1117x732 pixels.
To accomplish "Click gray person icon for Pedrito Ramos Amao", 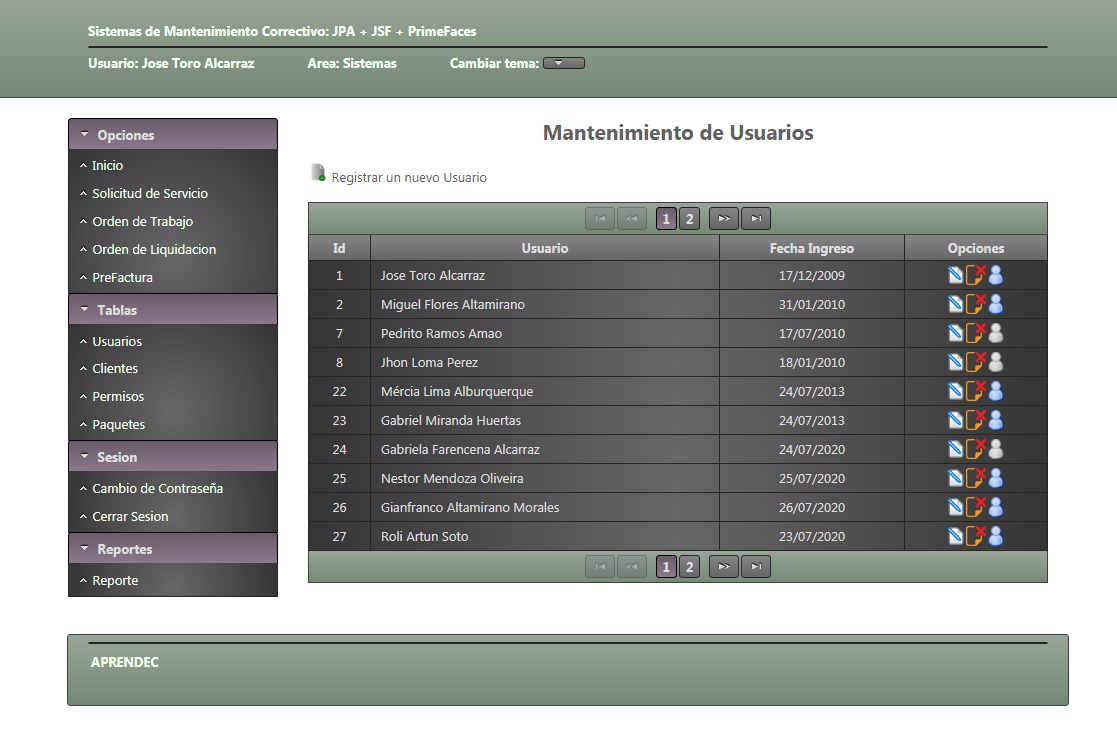I will pos(996,333).
